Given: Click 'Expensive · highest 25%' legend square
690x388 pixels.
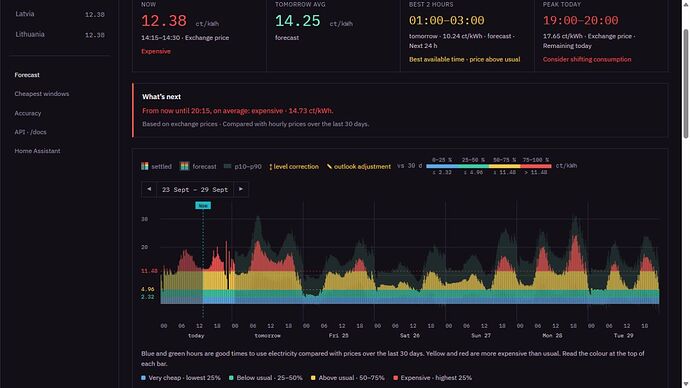Looking at the screenshot, I should [x=395, y=378].
